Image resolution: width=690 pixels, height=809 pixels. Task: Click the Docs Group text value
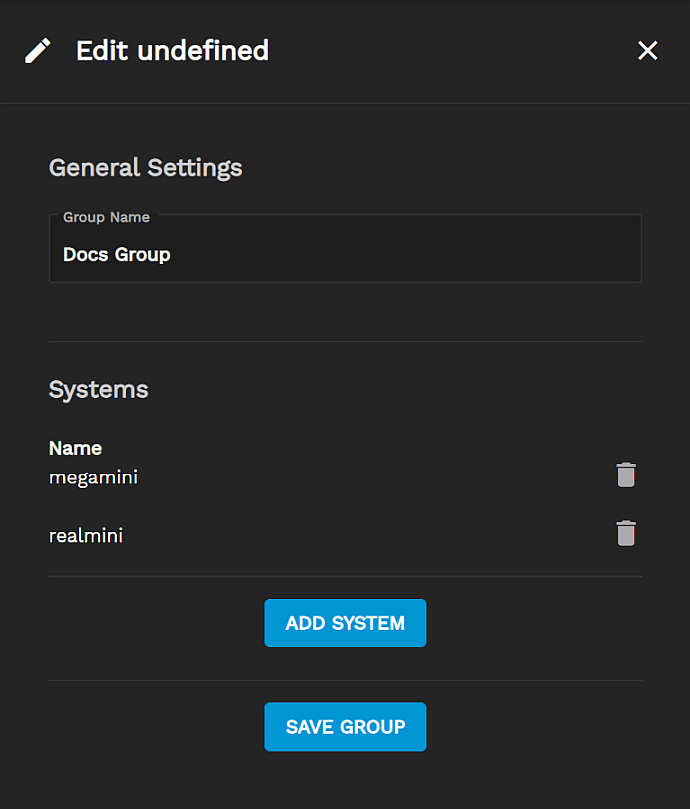click(117, 254)
